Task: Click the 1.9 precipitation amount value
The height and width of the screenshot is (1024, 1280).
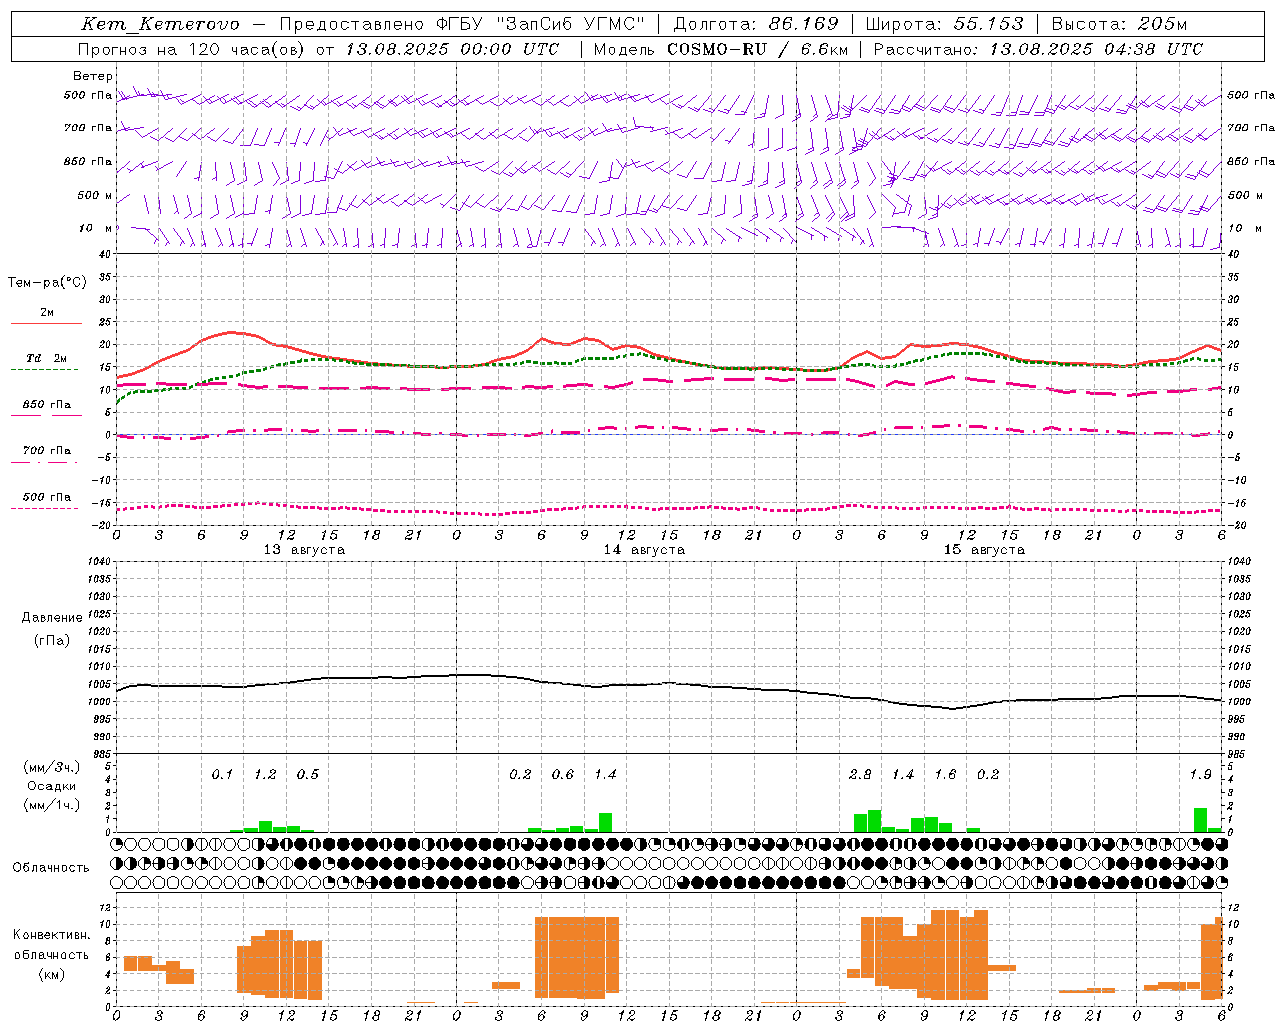Action: pos(1200,774)
